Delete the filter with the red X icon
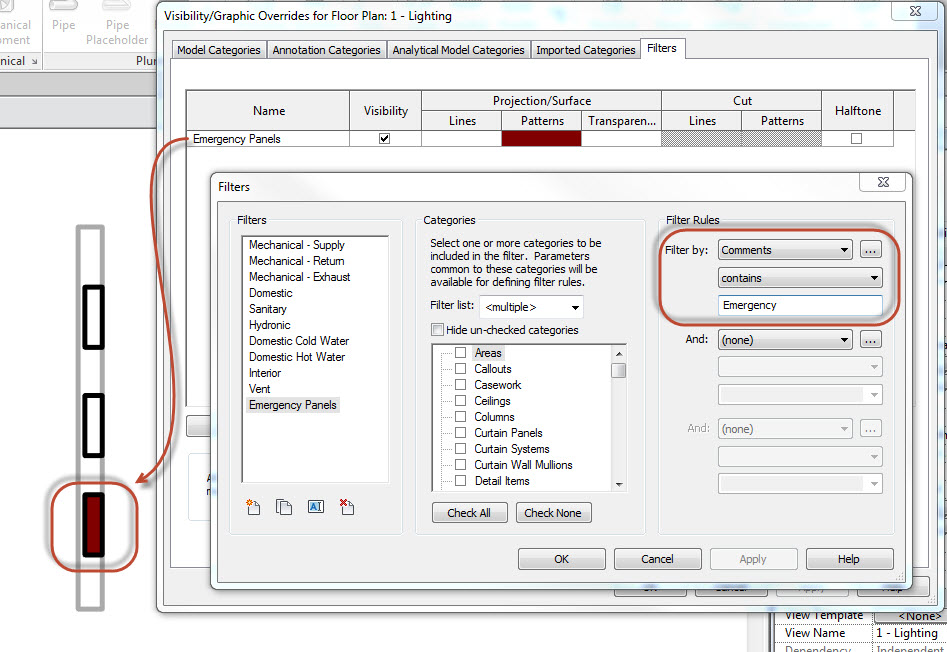This screenshot has height=652, width=947. pyautogui.click(x=346, y=507)
